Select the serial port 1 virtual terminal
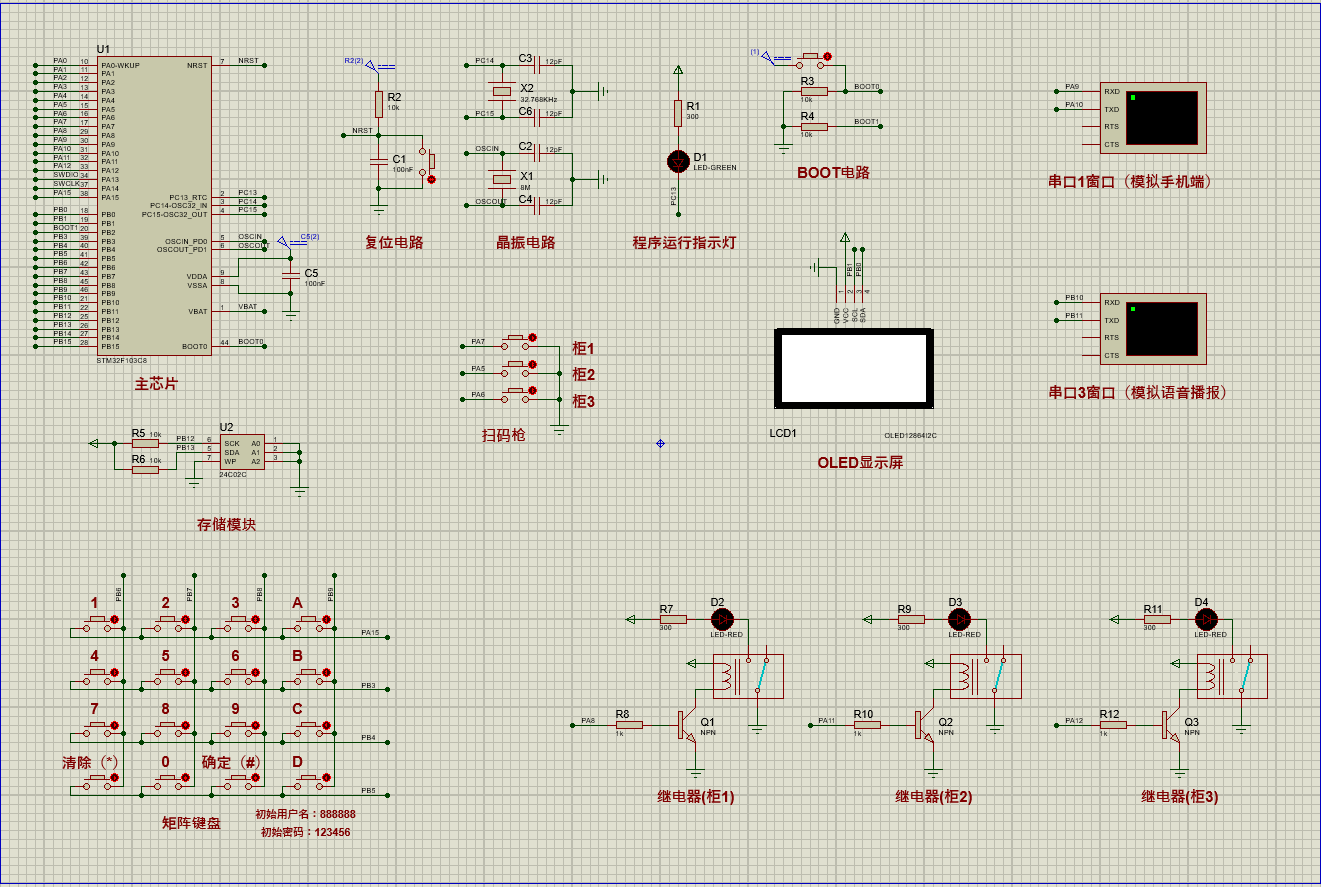 coord(1153,118)
